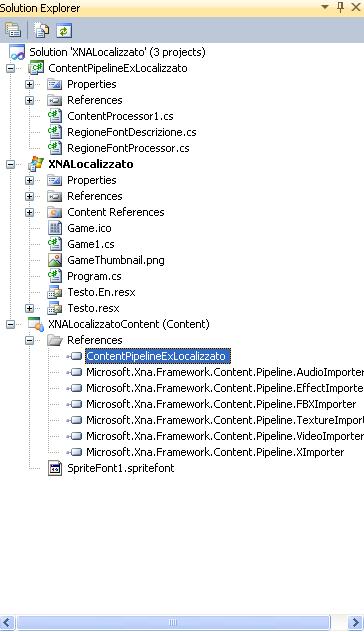Collapse the XNALocalizzato project node
The image size is (364, 632).
10,164
